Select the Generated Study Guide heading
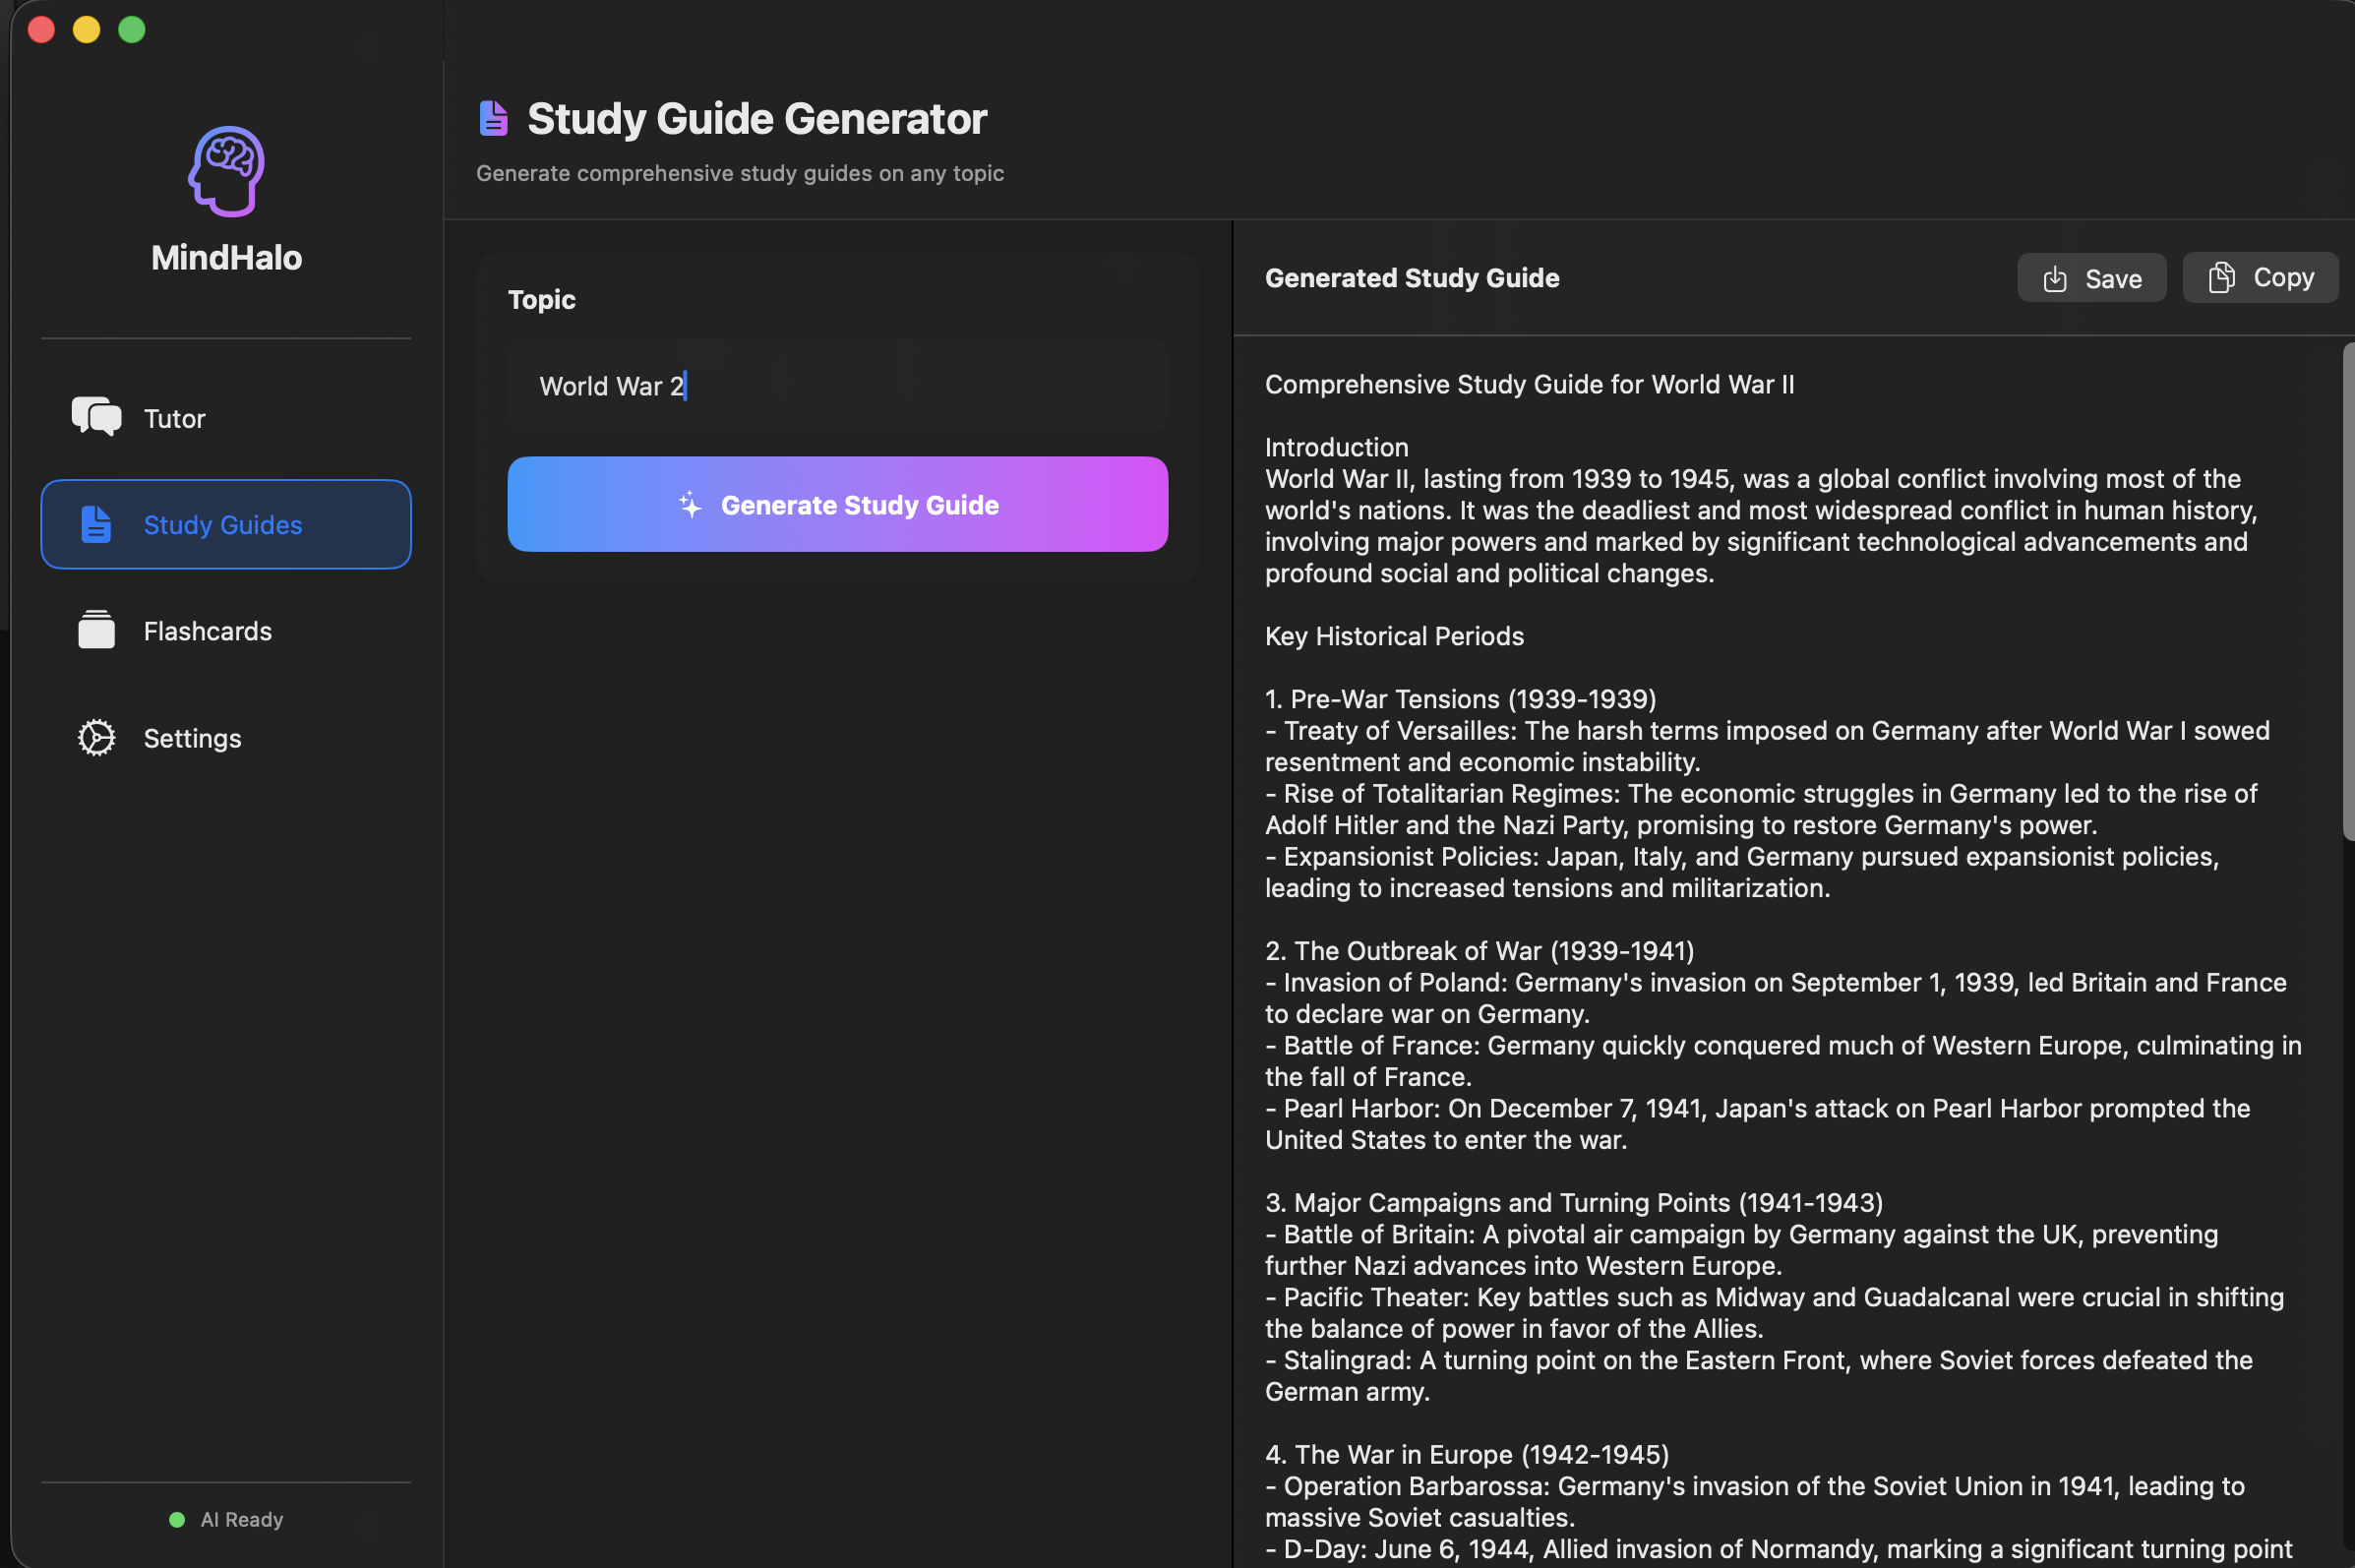This screenshot has height=1568, width=2355. click(x=1411, y=277)
